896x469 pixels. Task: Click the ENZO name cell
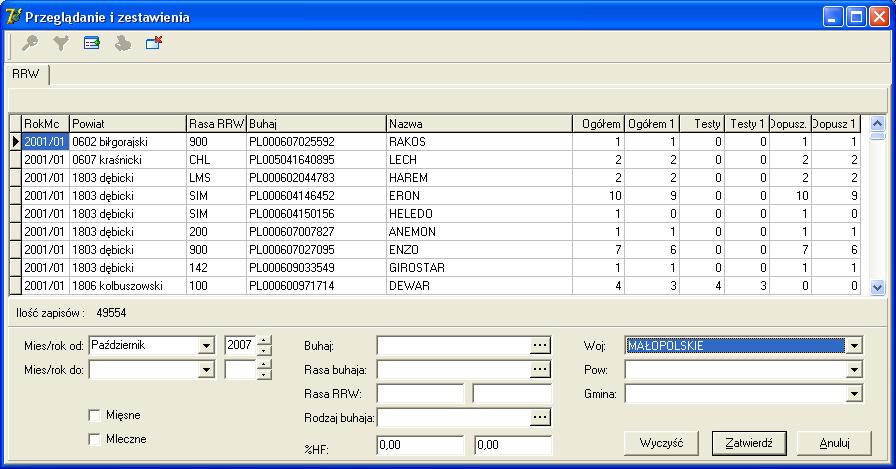(x=479, y=250)
